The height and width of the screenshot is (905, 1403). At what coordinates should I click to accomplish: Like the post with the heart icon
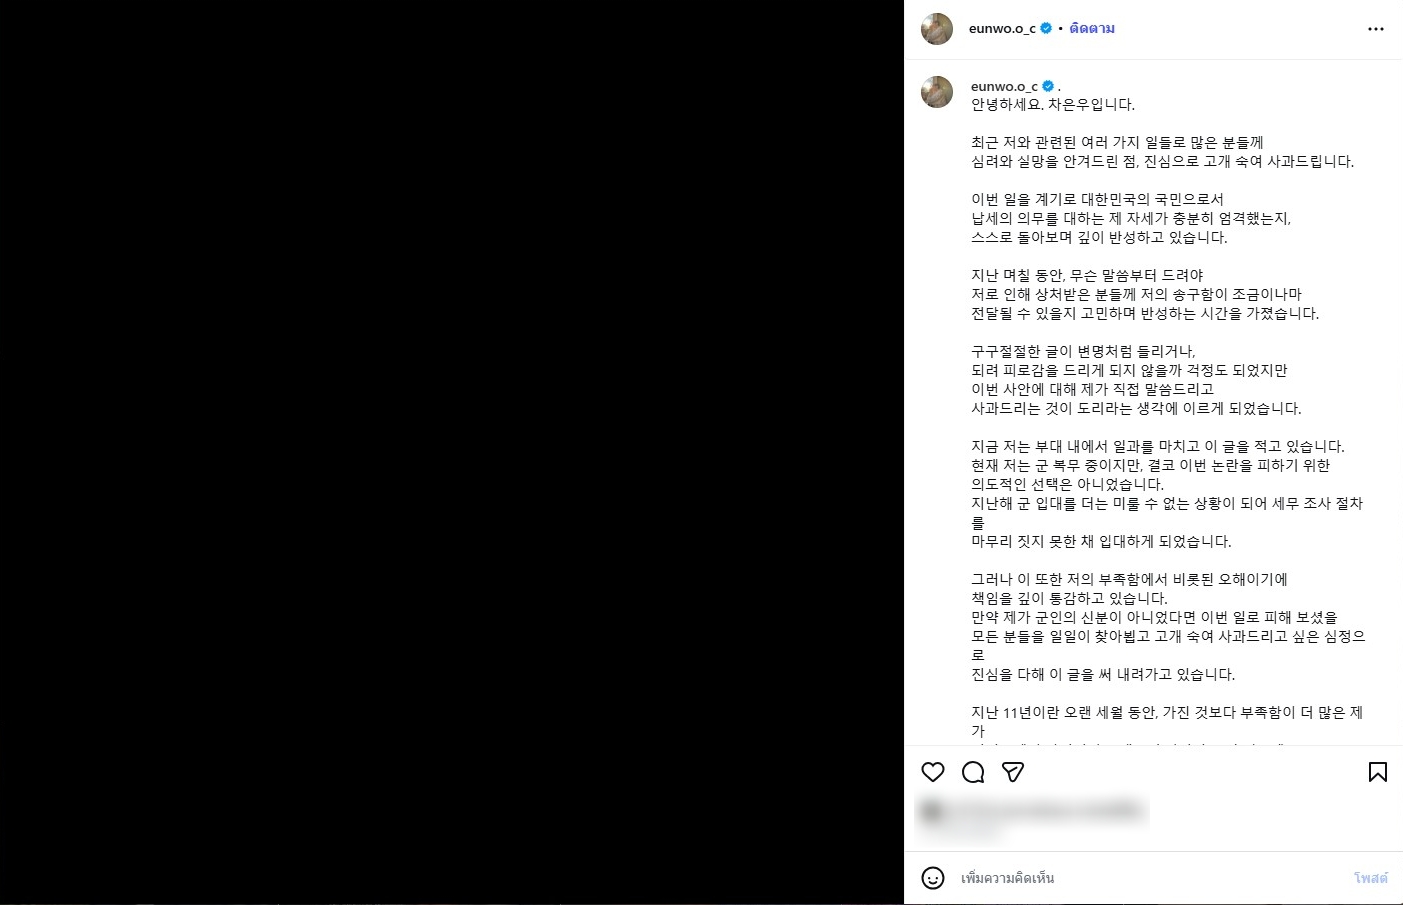click(x=933, y=772)
